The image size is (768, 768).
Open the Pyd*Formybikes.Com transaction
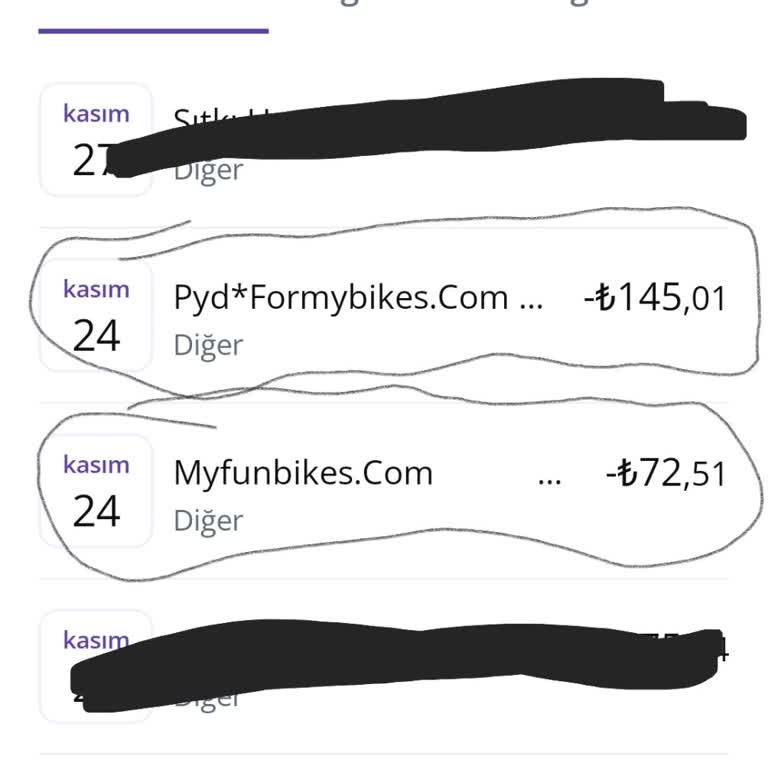pos(340,298)
